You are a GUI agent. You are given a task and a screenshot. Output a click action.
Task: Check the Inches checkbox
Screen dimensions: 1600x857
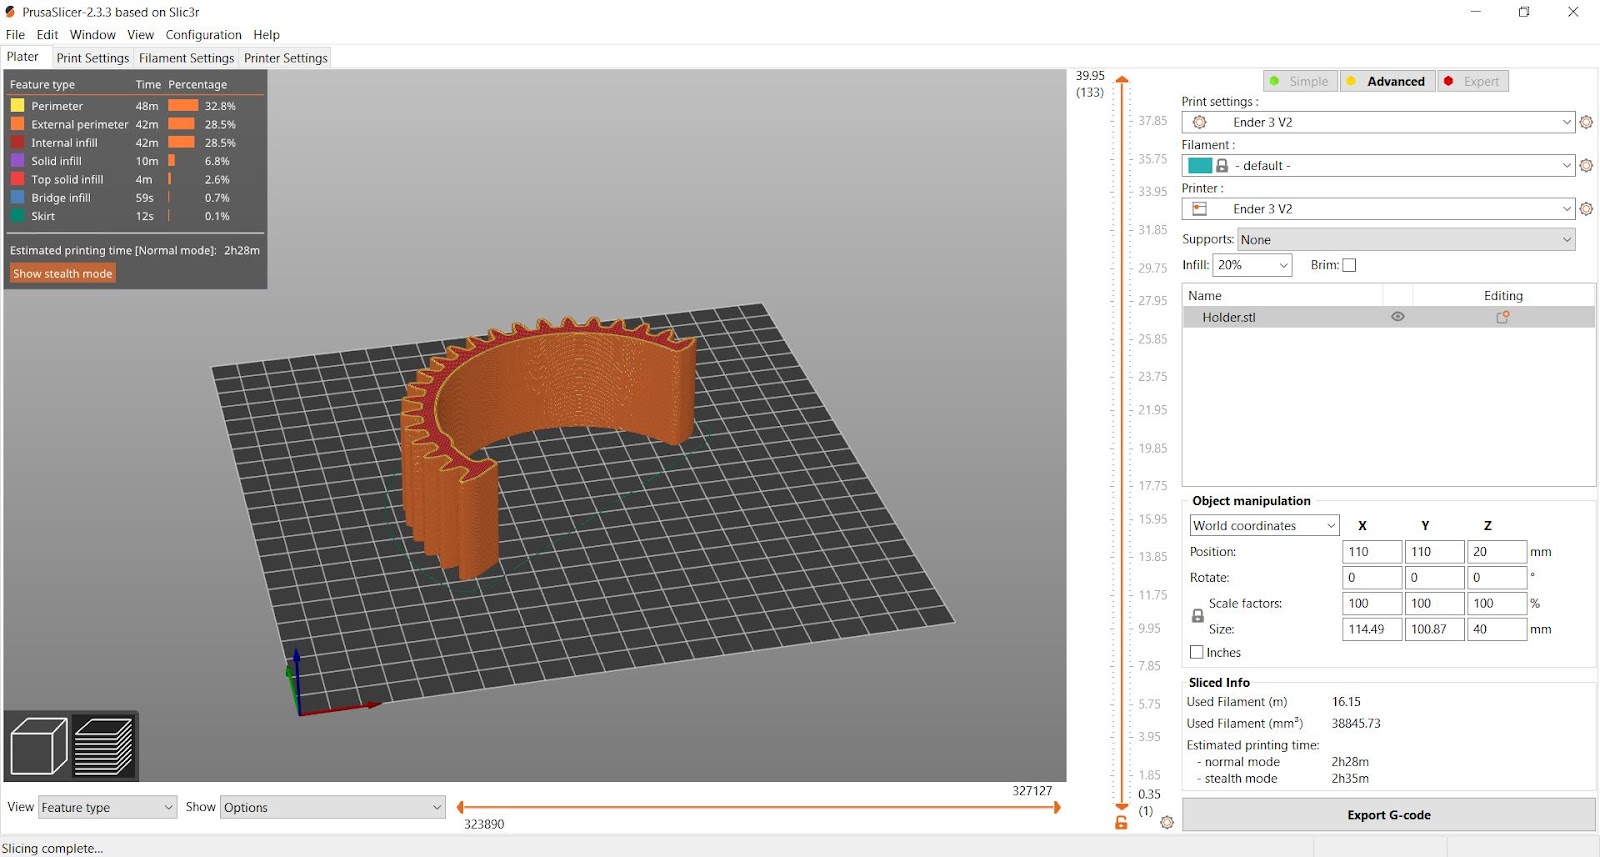tap(1197, 652)
